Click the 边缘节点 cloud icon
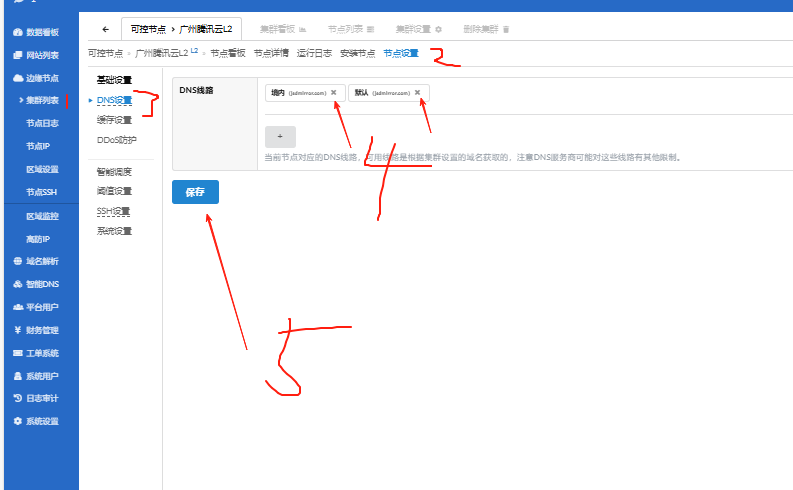Viewport: 793px width, 490px height. 18,78
